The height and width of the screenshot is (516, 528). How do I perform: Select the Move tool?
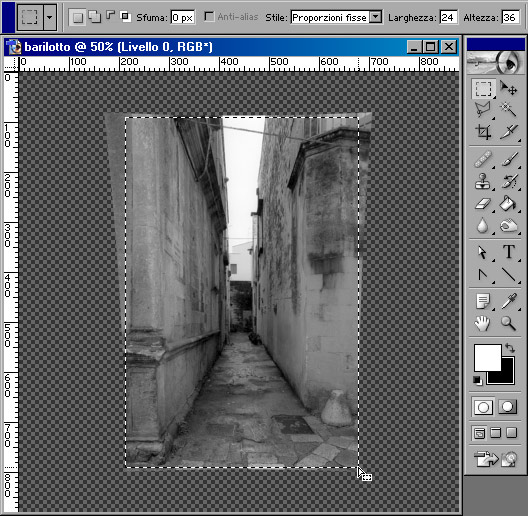508,88
